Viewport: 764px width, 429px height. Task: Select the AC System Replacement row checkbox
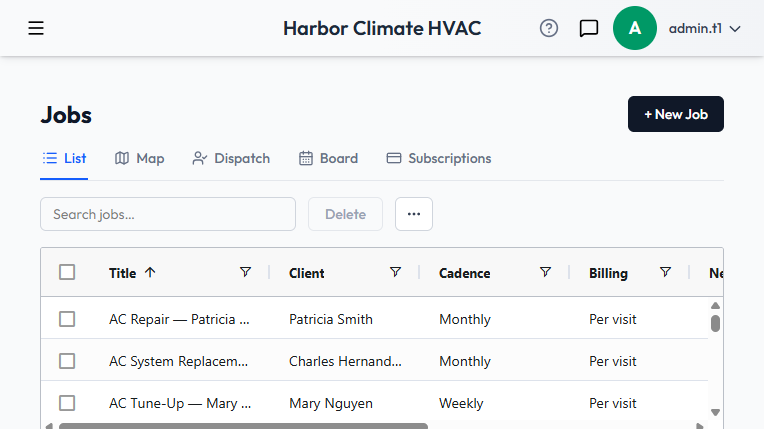[67, 361]
